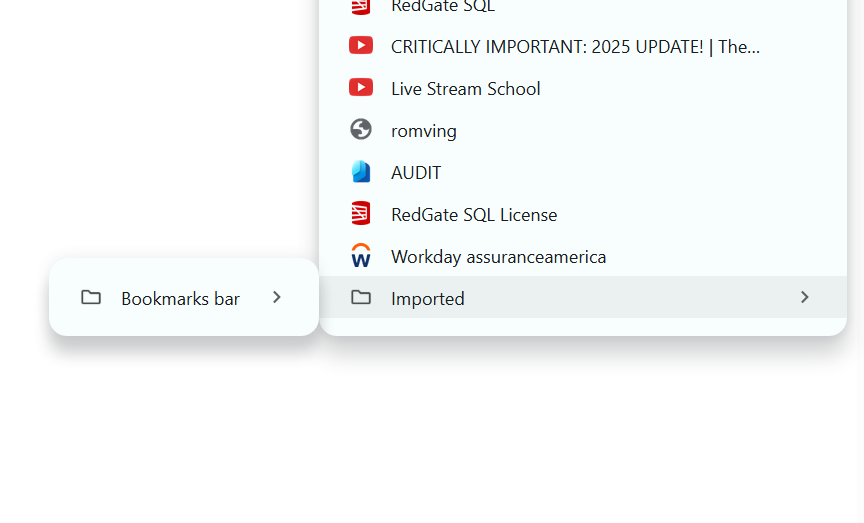Open the AUDIT bookmark
The height and width of the screenshot is (523, 864).
[583, 172]
